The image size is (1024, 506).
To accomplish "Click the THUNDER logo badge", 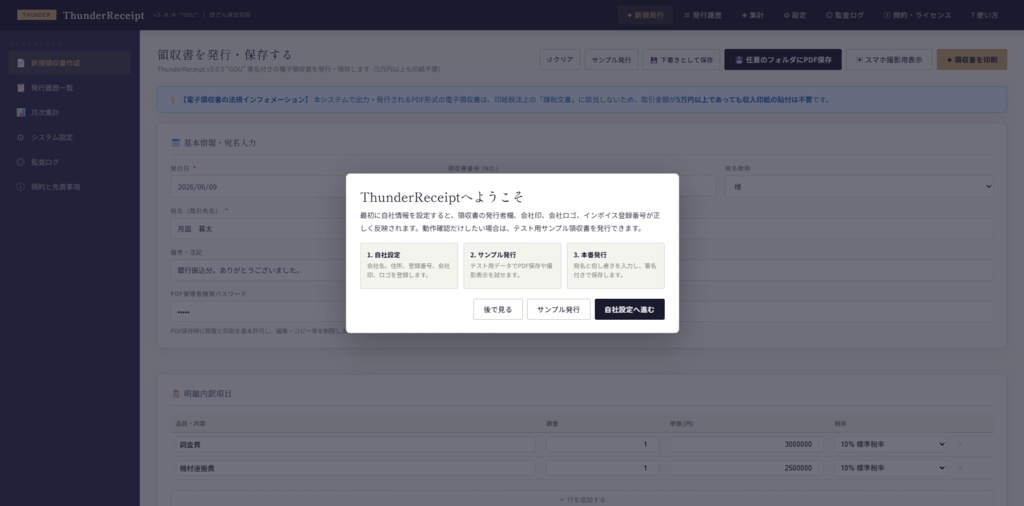I will click(x=37, y=15).
